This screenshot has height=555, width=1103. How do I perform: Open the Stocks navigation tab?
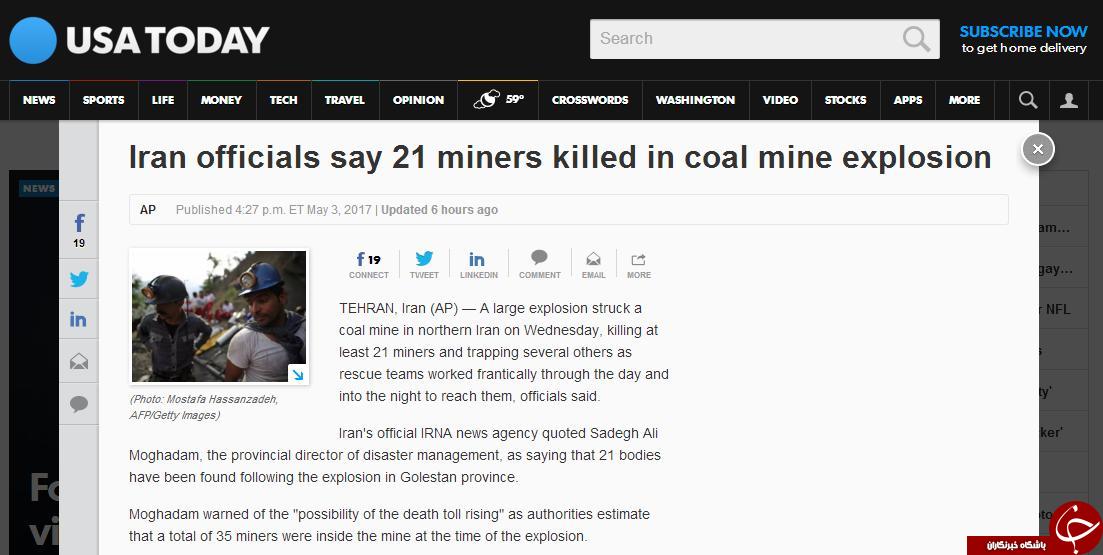845,100
